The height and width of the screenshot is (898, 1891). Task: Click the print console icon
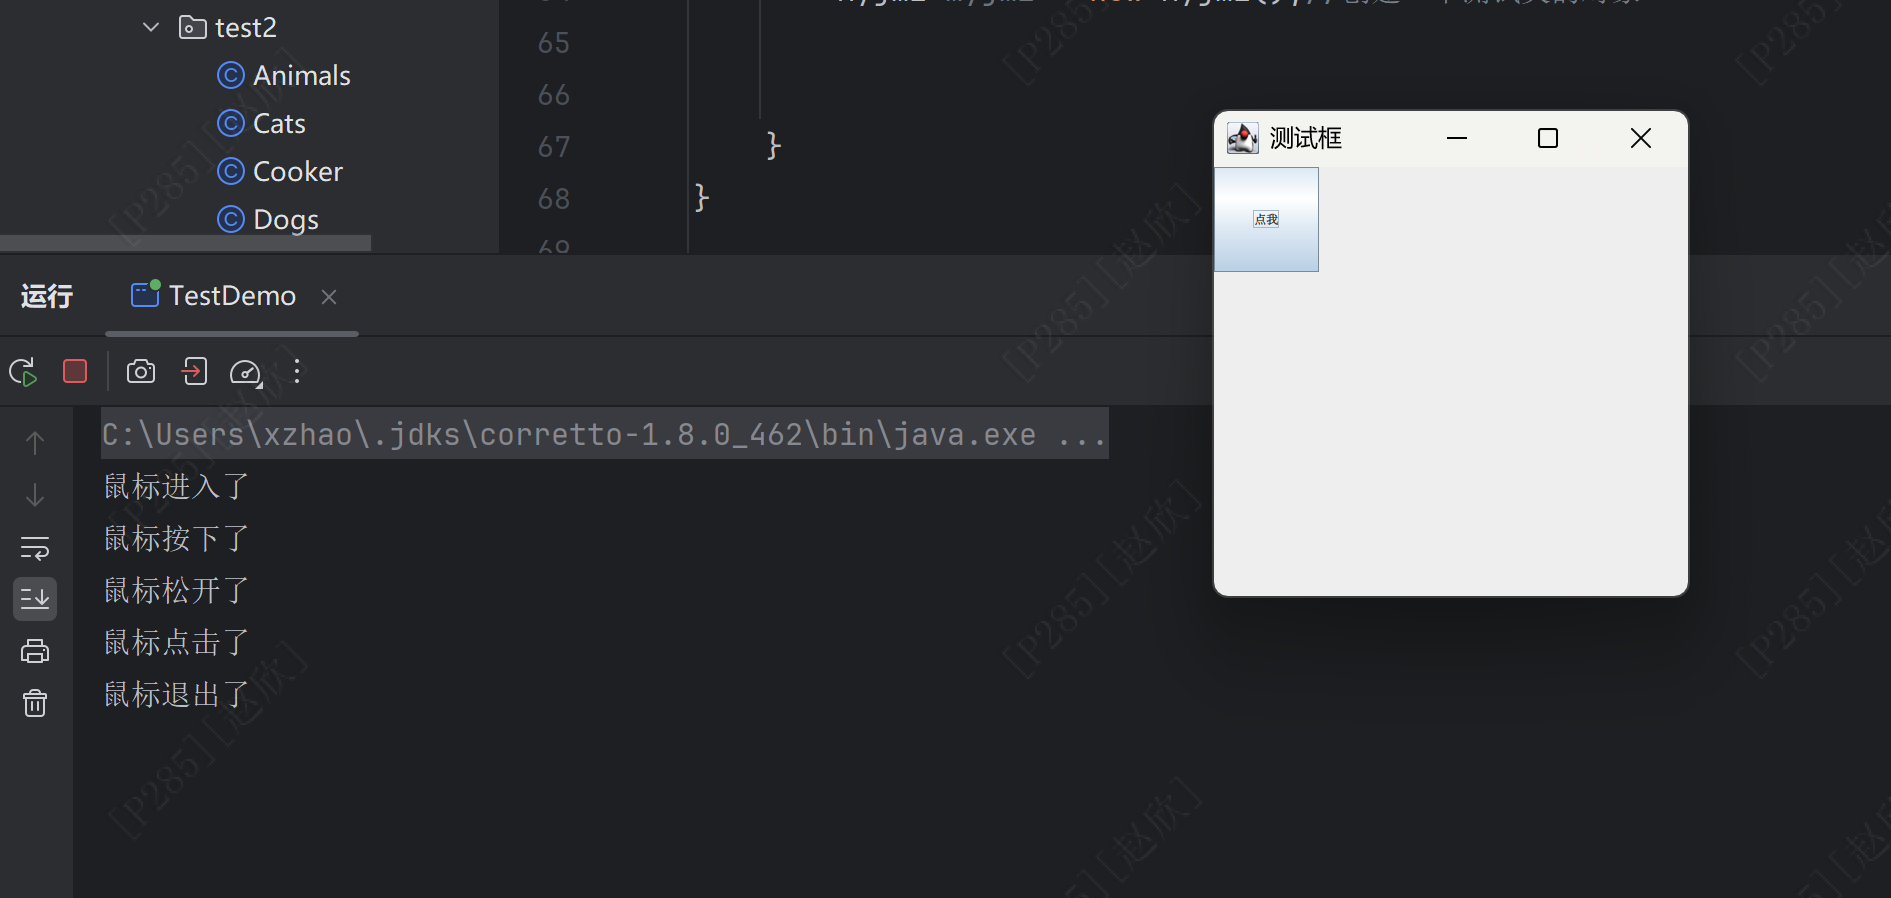[x=35, y=652]
